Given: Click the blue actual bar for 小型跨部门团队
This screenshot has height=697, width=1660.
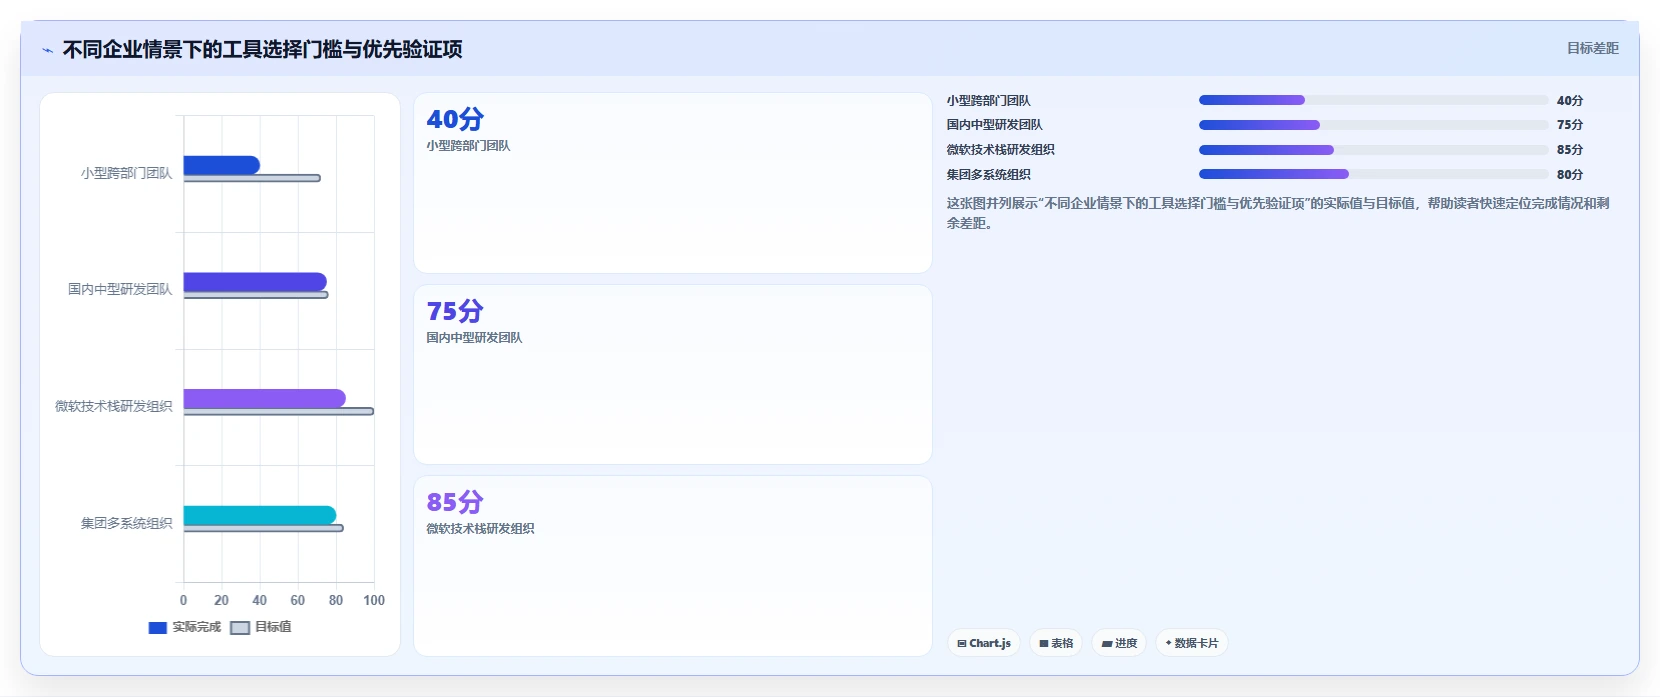Looking at the screenshot, I should coord(222,165).
